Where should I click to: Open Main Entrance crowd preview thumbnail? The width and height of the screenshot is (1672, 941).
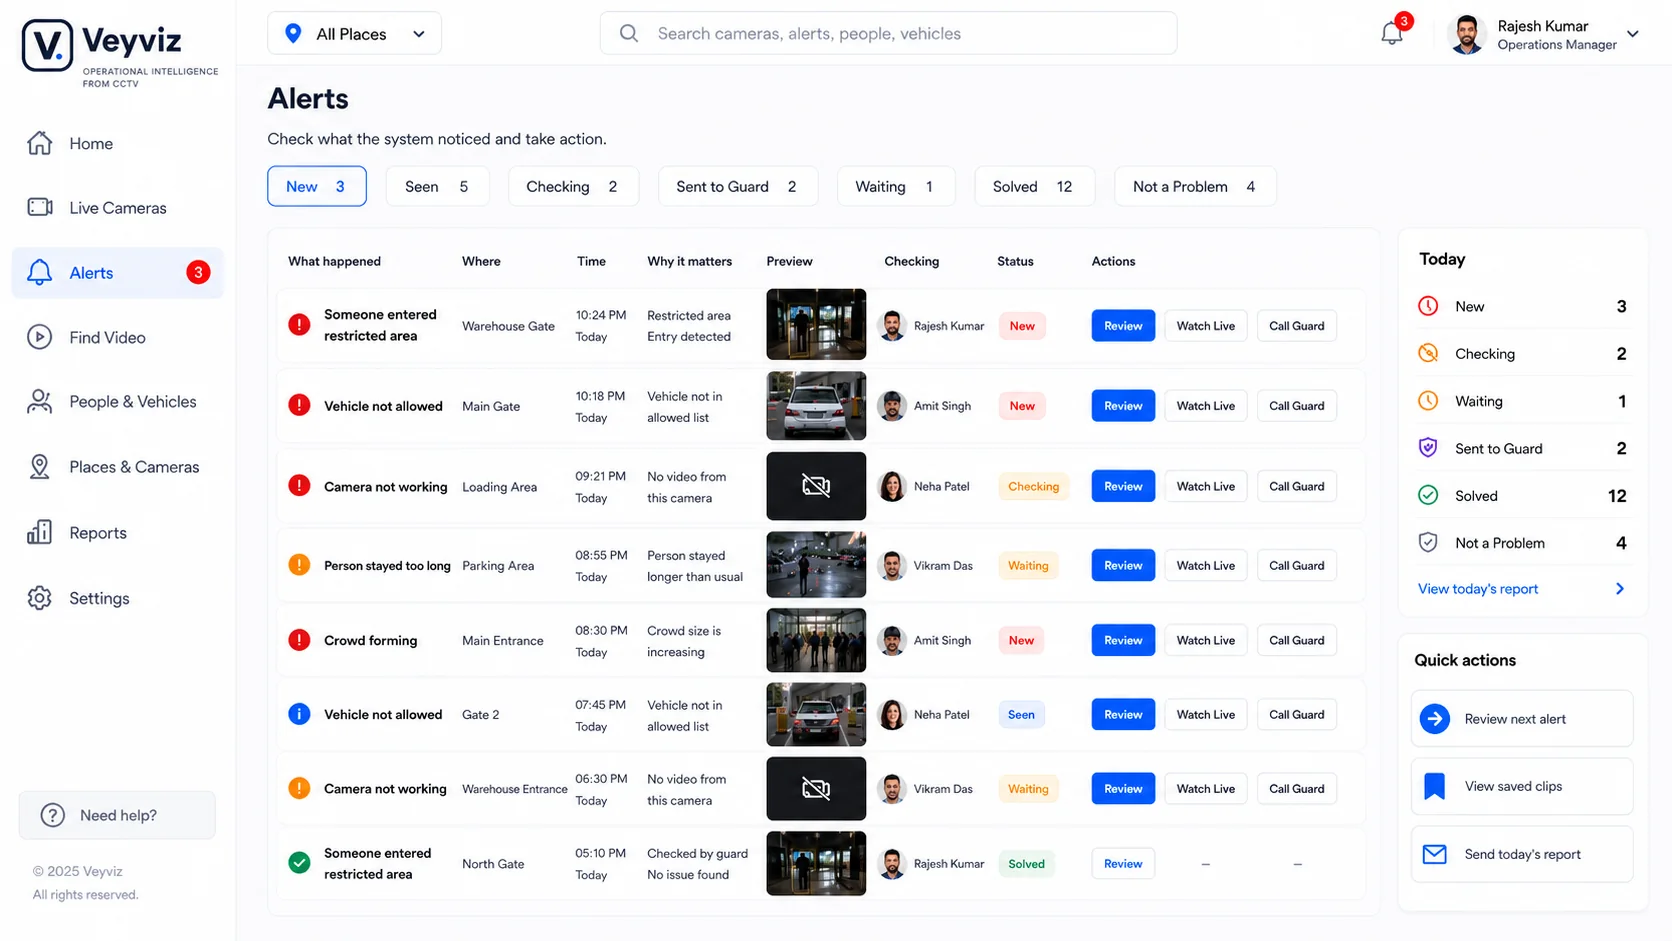pyautogui.click(x=816, y=640)
